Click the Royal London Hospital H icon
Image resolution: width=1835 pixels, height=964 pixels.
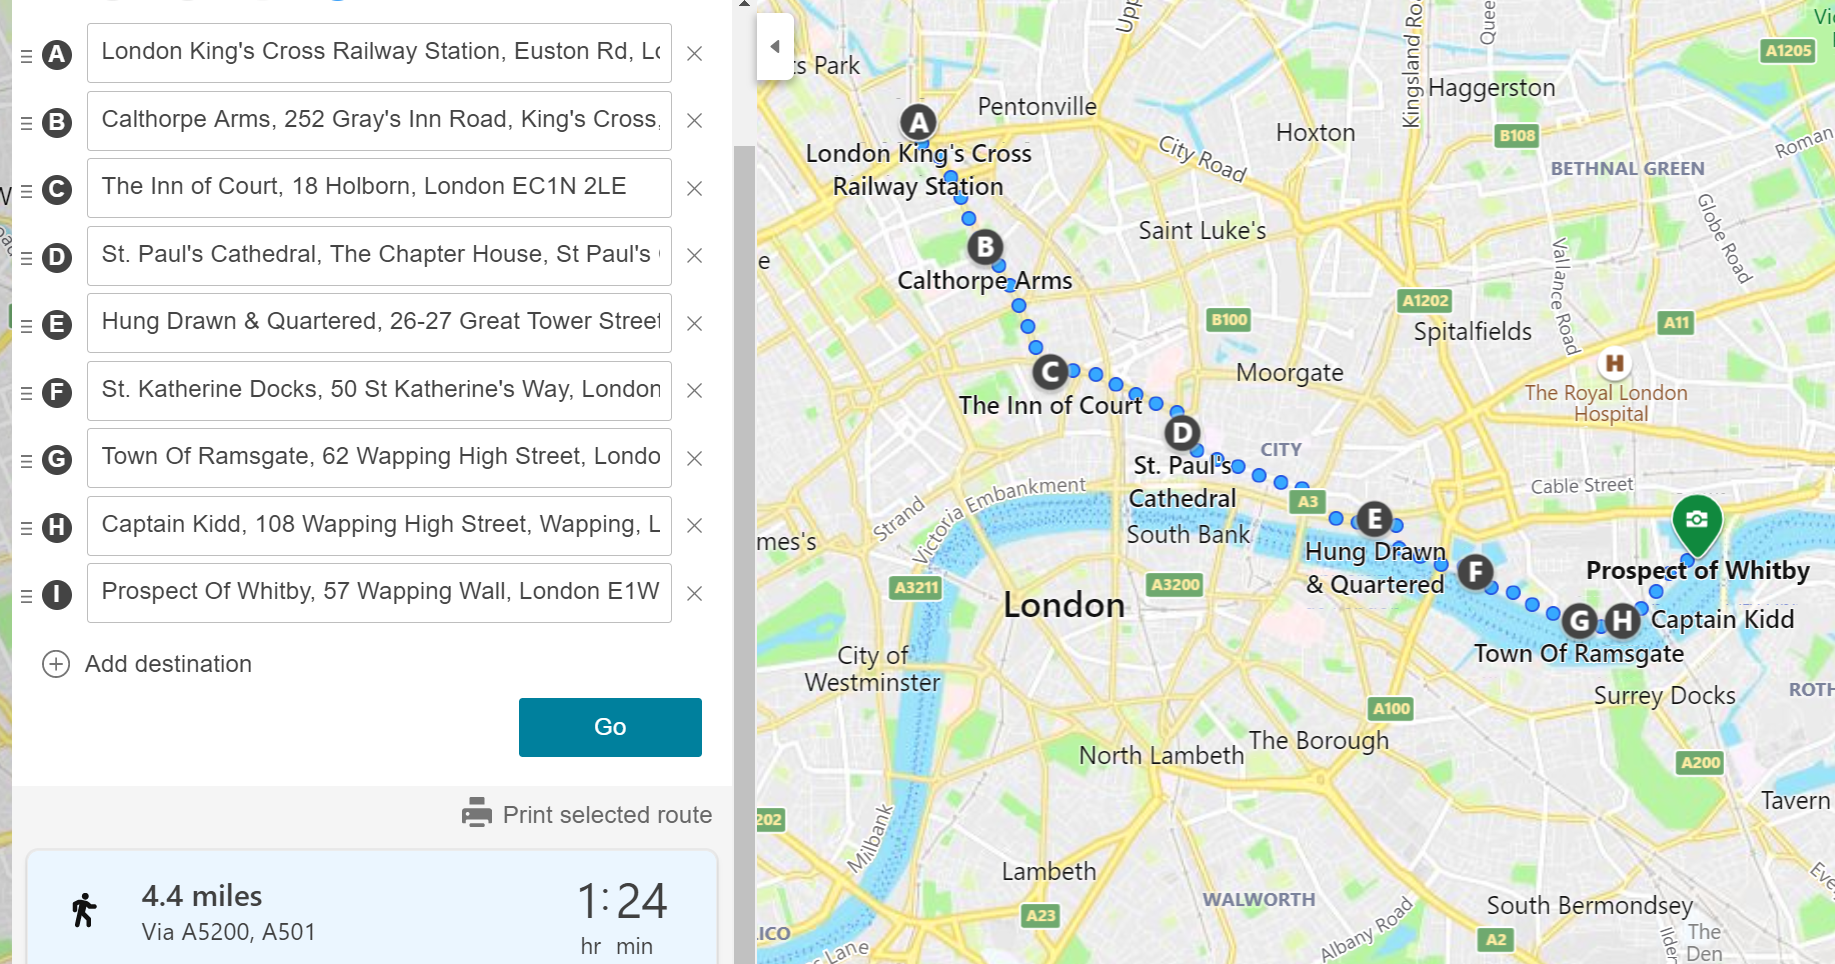pos(1614,363)
